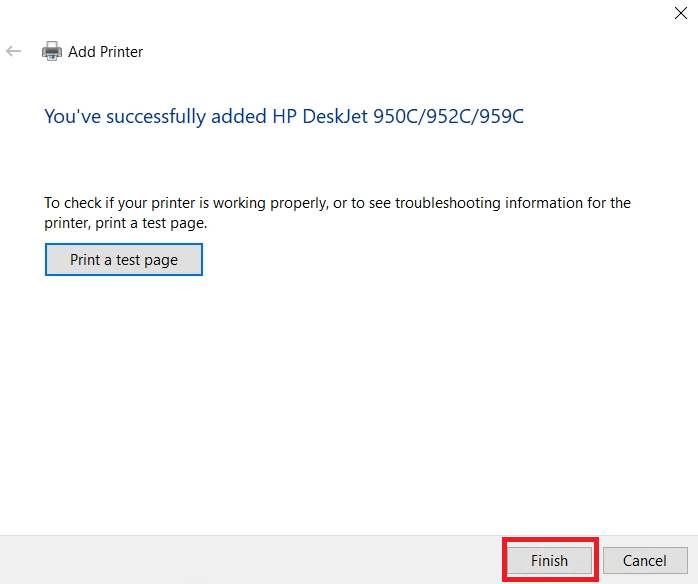Screen dimensions: 698x584
Task: Click the small printer glyph in the header
Action: click(x=52, y=51)
